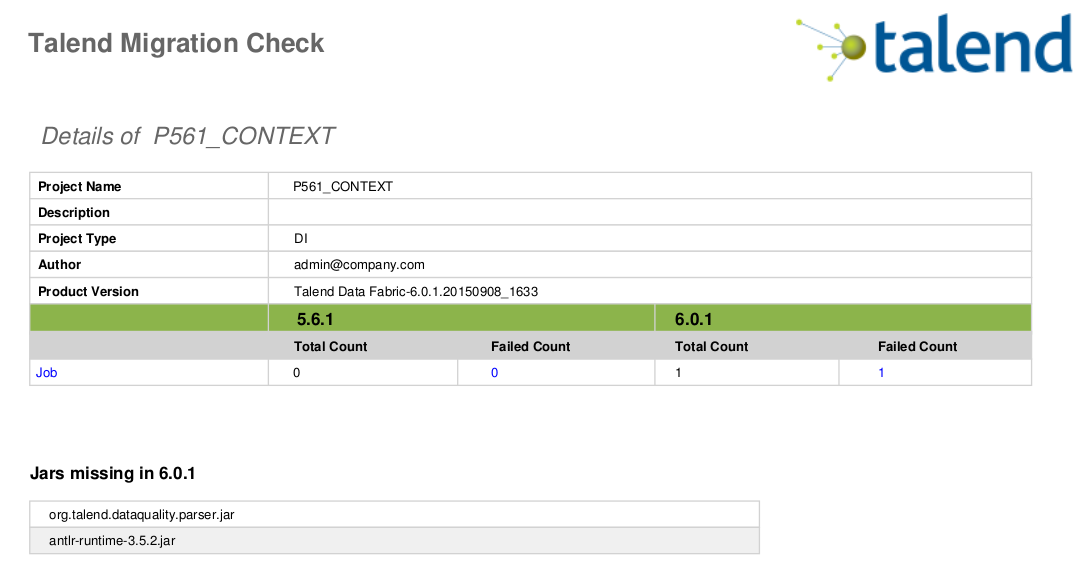
Task: Click the Failed Count header under 6.0.1
Action: pos(917,346)
